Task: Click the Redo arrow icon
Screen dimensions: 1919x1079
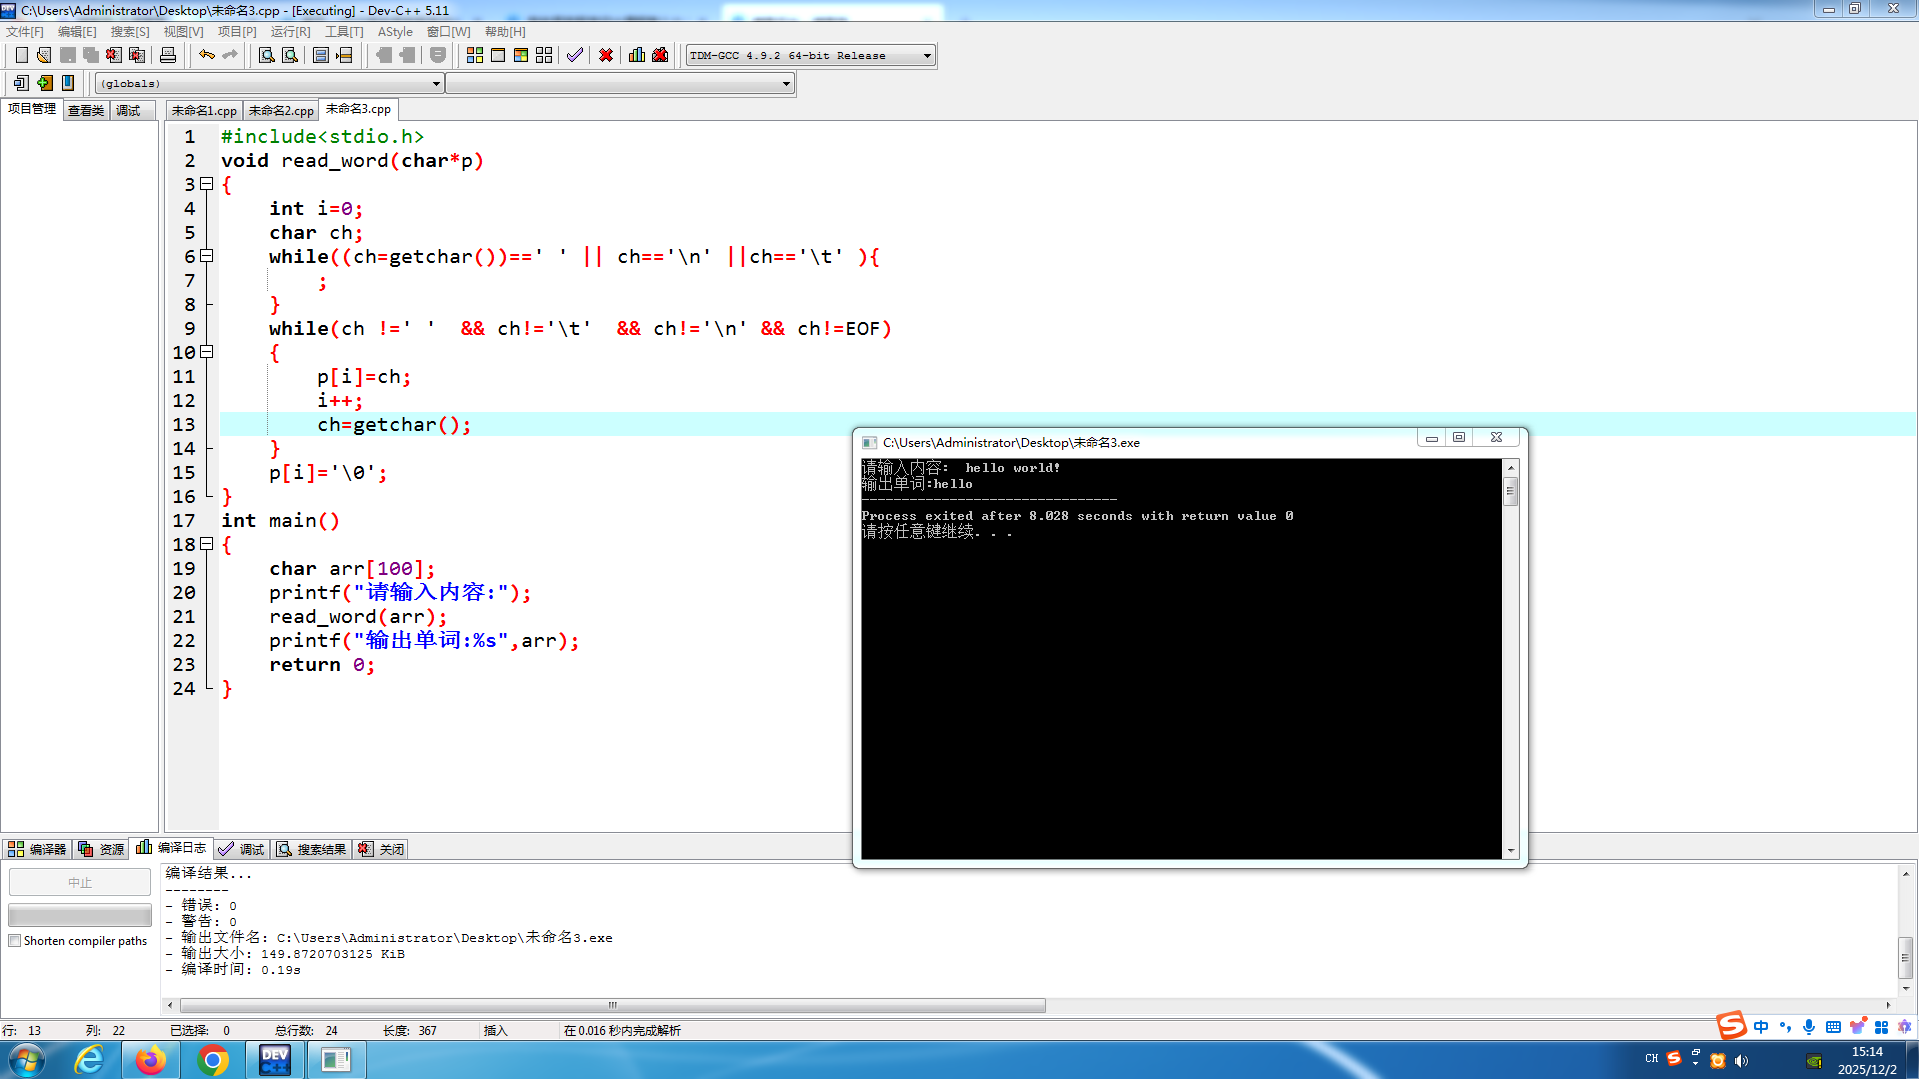Action: coord(230,55)
